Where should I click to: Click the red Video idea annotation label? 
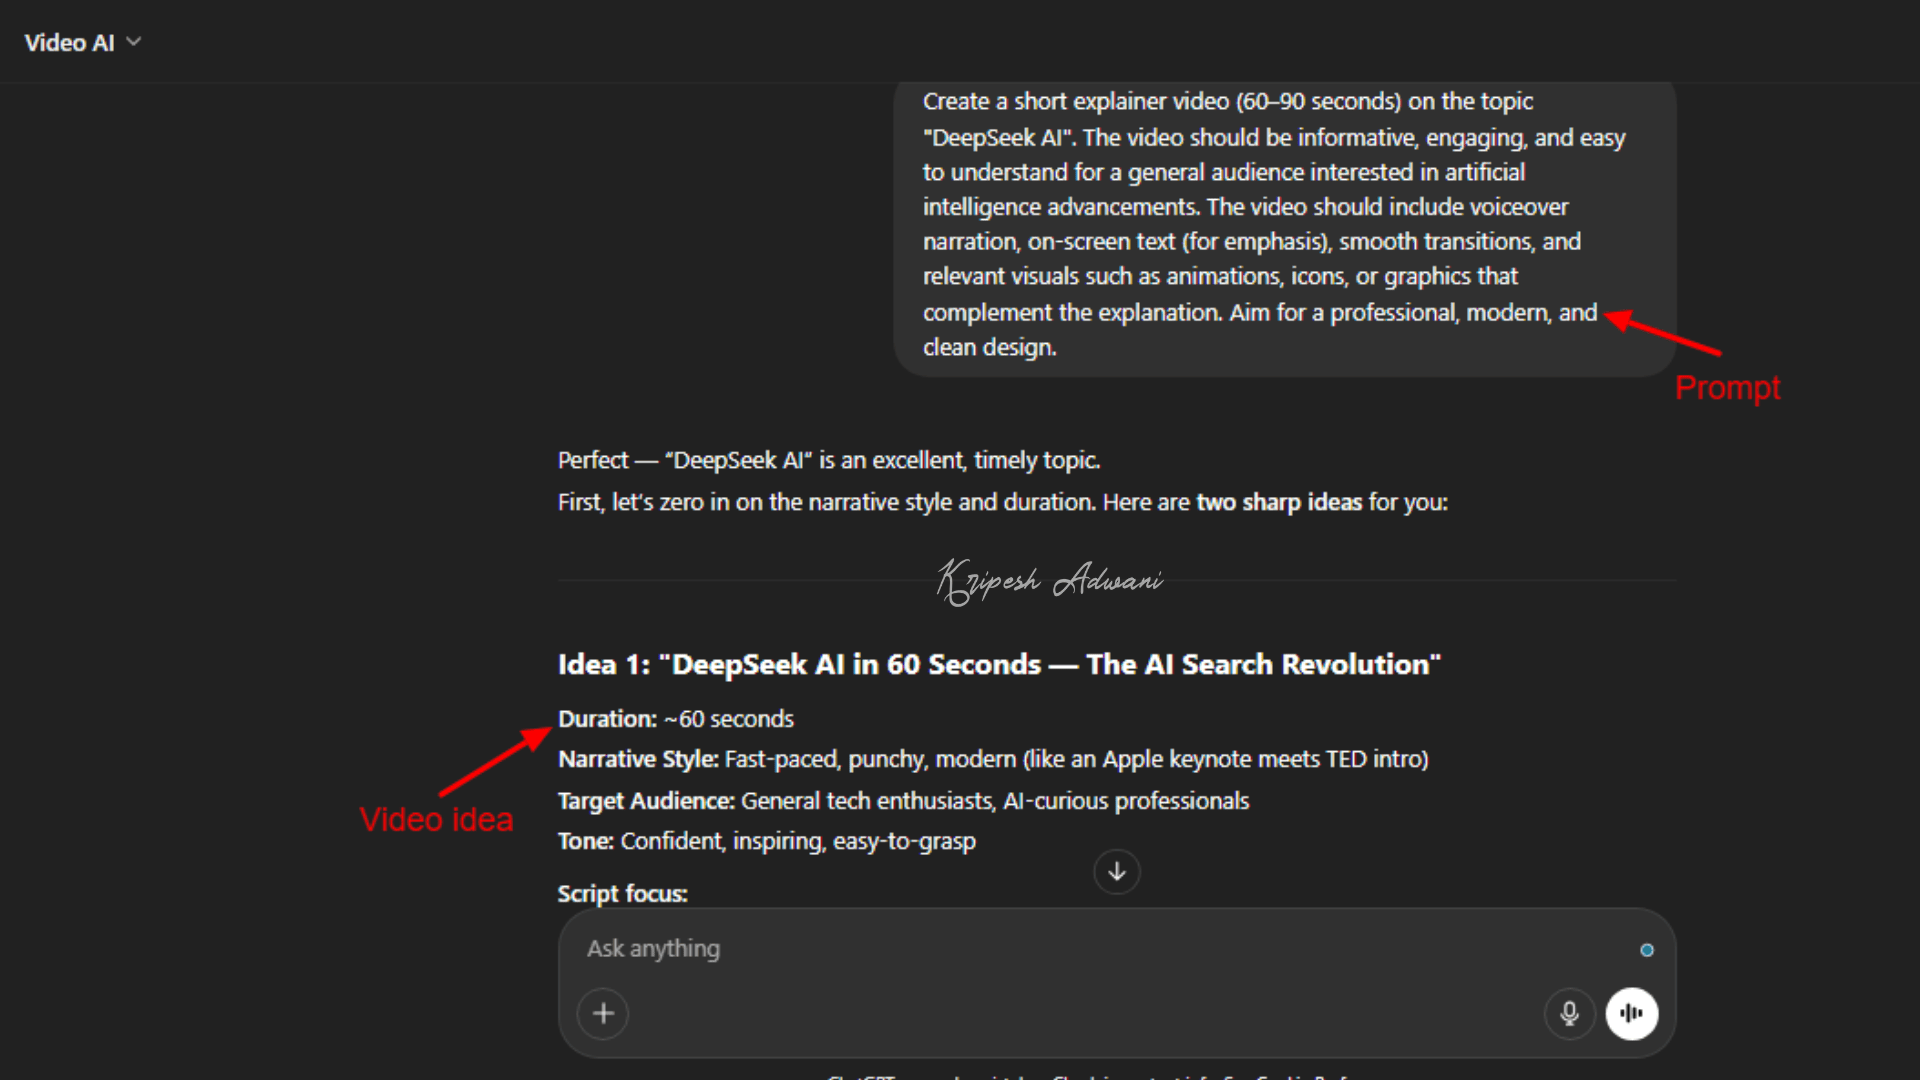coord(436,820)
